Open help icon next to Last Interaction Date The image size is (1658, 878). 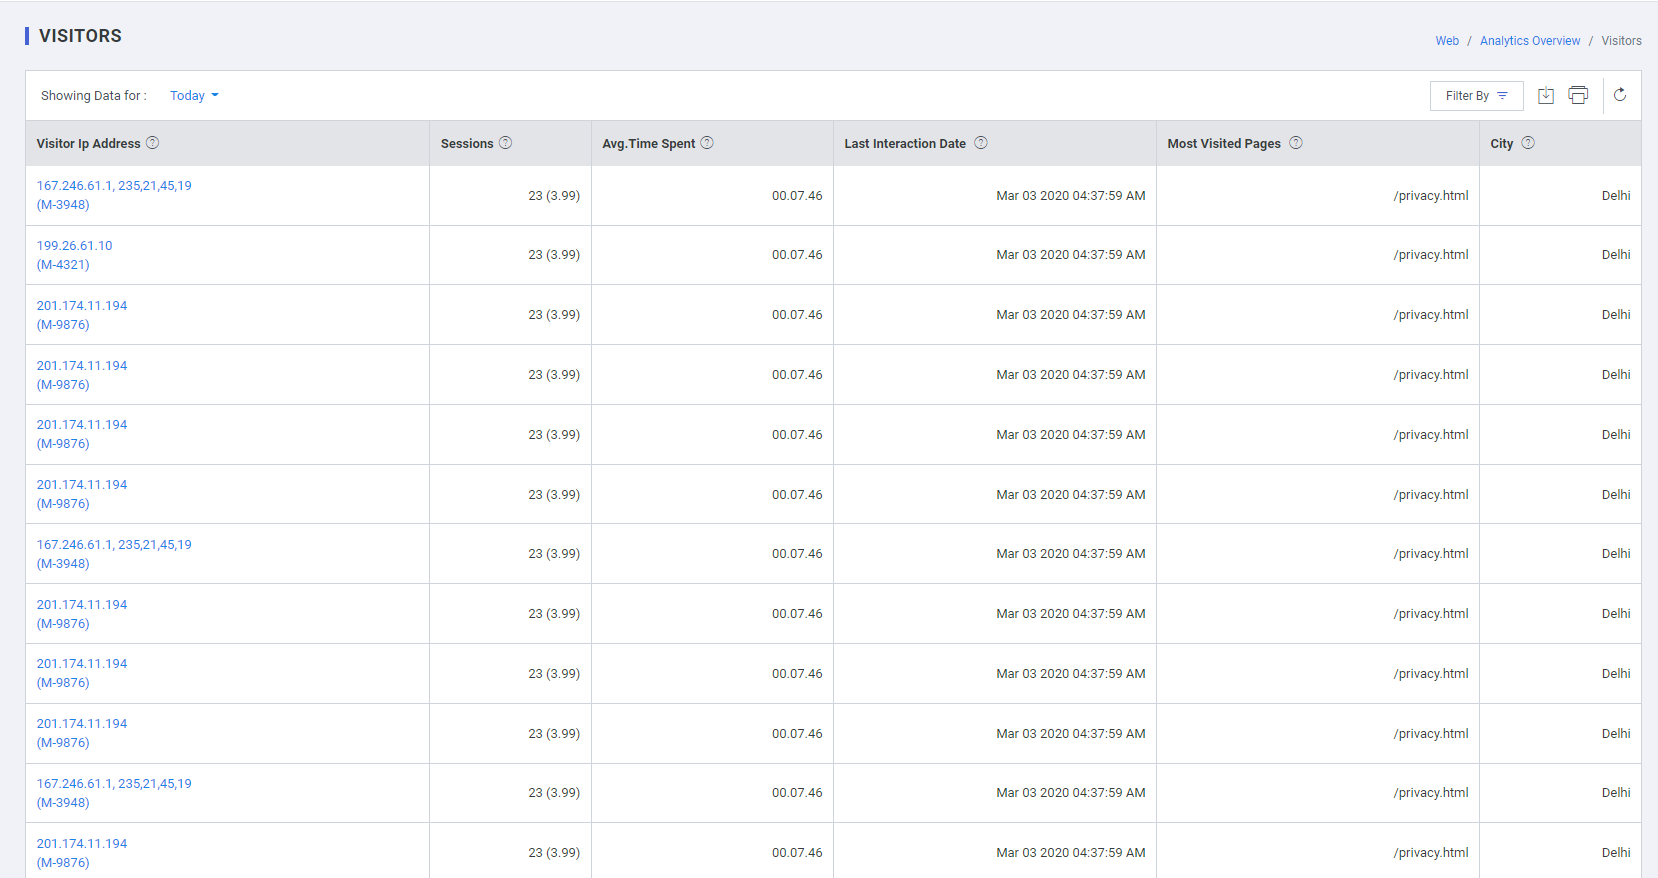[x=981, y=143]
